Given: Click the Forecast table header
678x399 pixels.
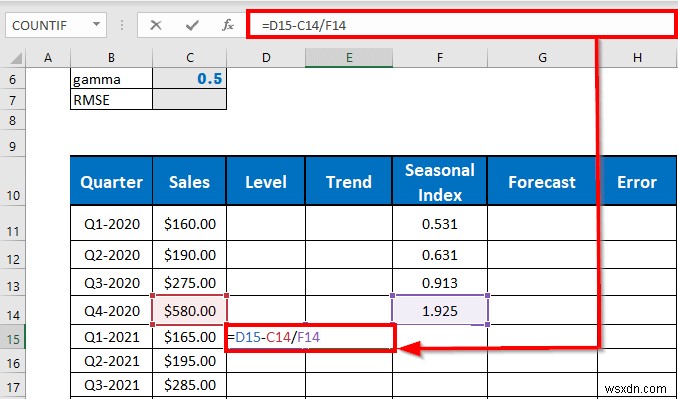Looking at the screenshot, I should [x=542, y=181].
